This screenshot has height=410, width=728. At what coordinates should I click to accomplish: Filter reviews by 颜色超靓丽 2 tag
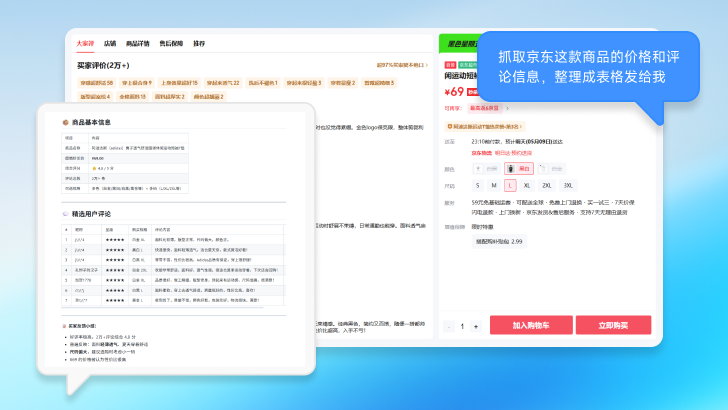(208, 97)
